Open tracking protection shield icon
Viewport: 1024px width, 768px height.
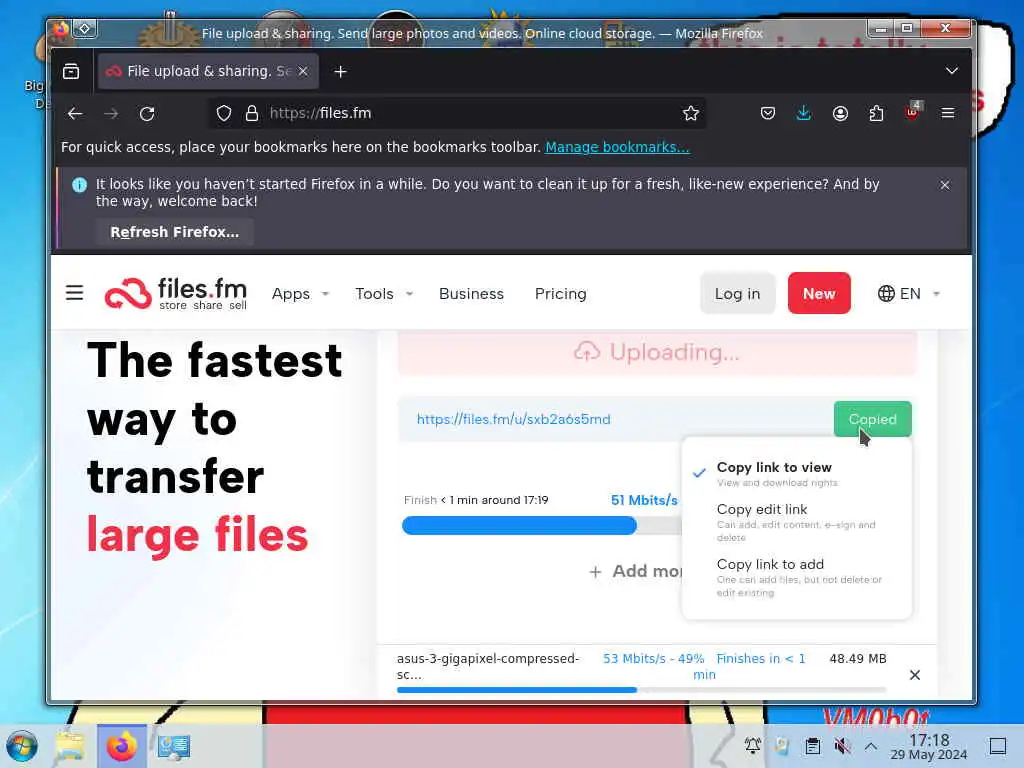click(224, 113)
